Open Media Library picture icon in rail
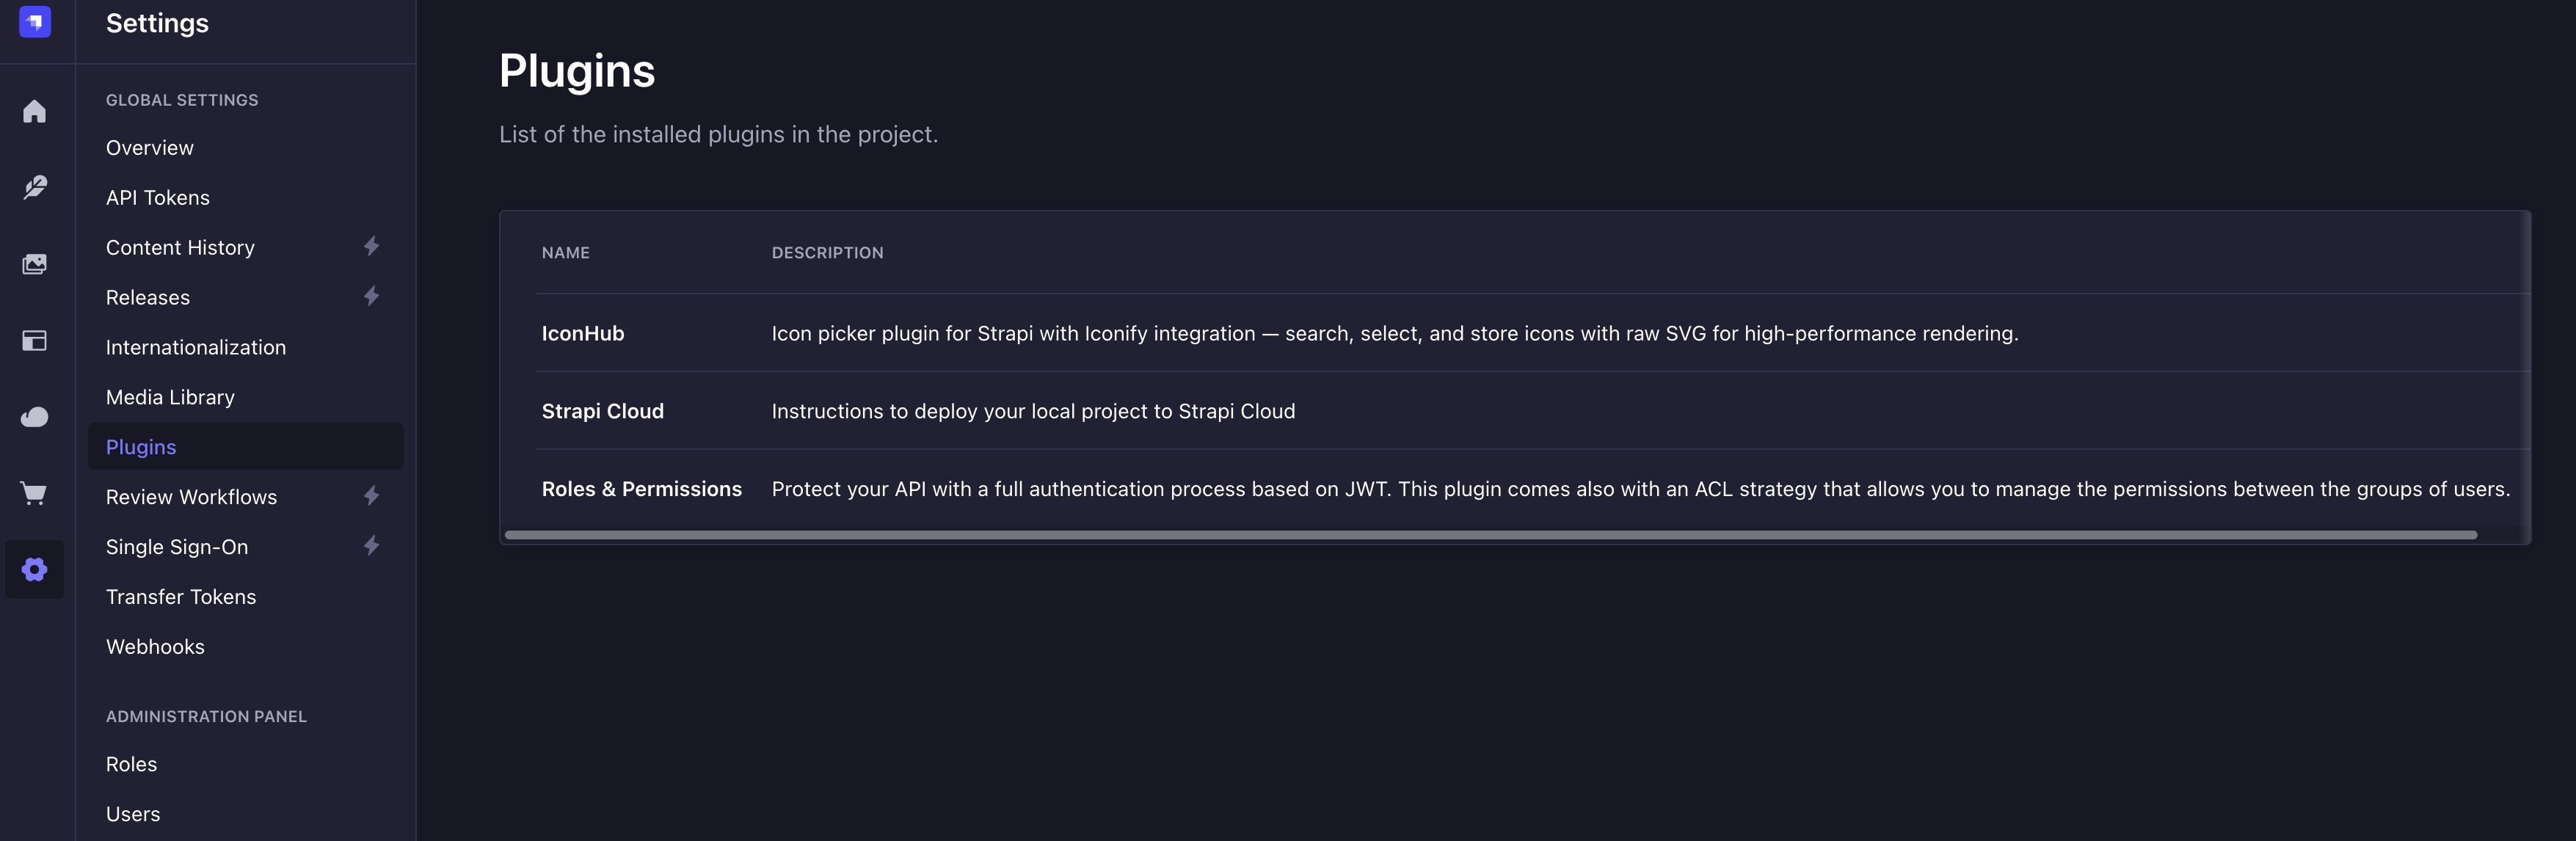The image size is (2576, 841). click(35, 264)
